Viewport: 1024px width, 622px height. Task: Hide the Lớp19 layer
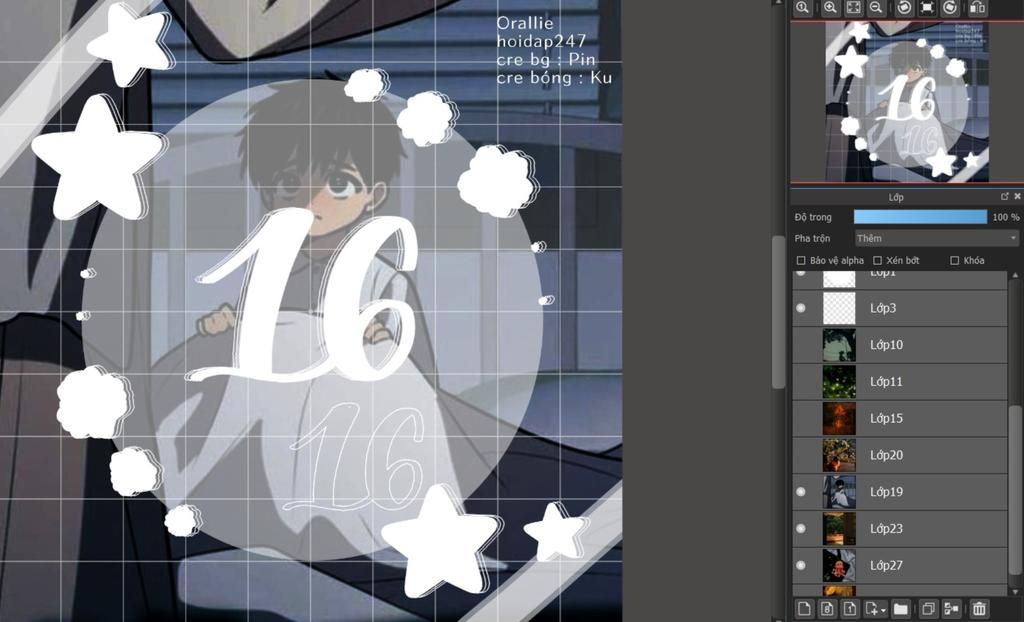pos(801,492)
